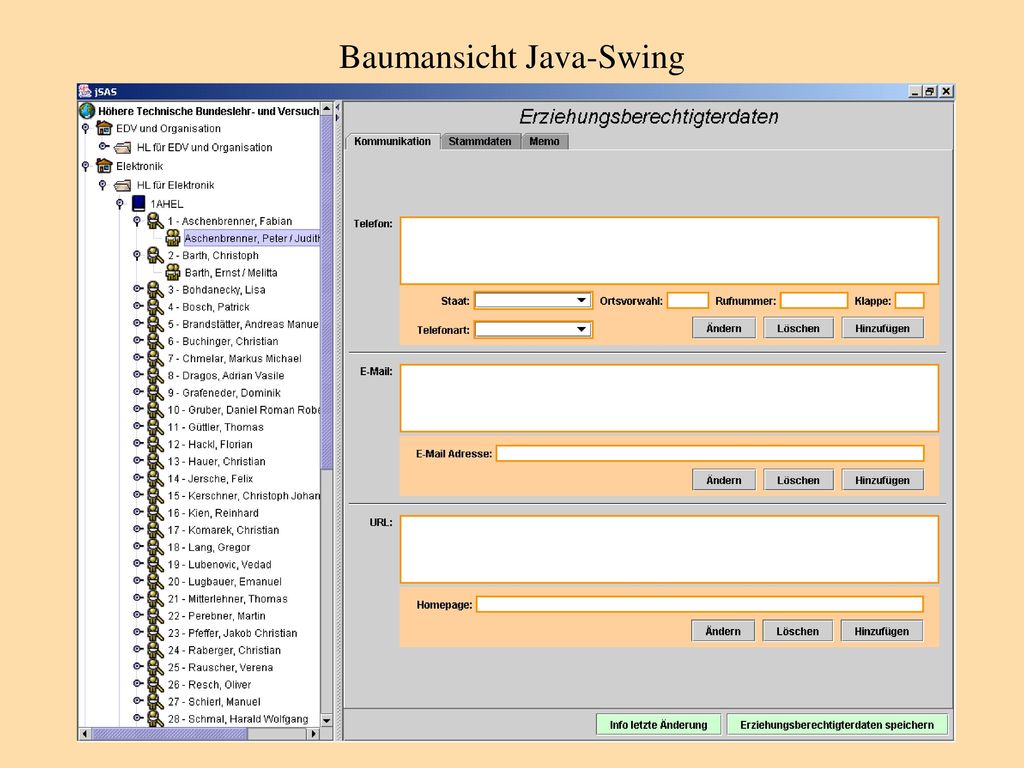
Task: Click the student icon for Perebner, Martin
Action: click(155, 615)
